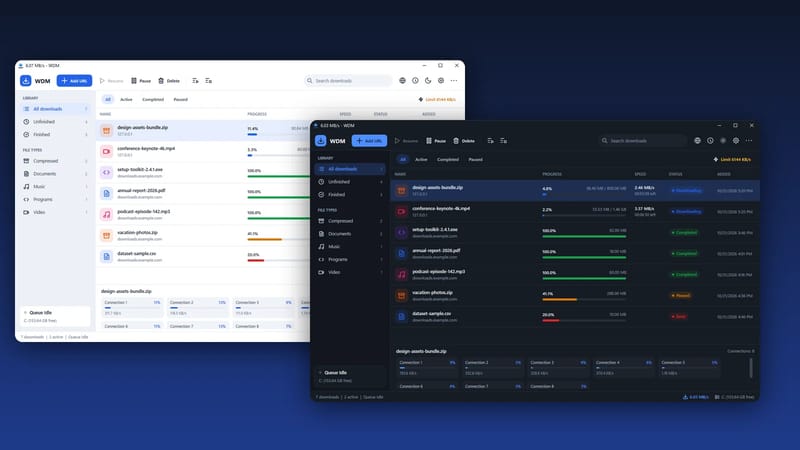The image size is (800, 450).
Task: Open the settings gear in light window toolbar
Action: click(441, 81)
